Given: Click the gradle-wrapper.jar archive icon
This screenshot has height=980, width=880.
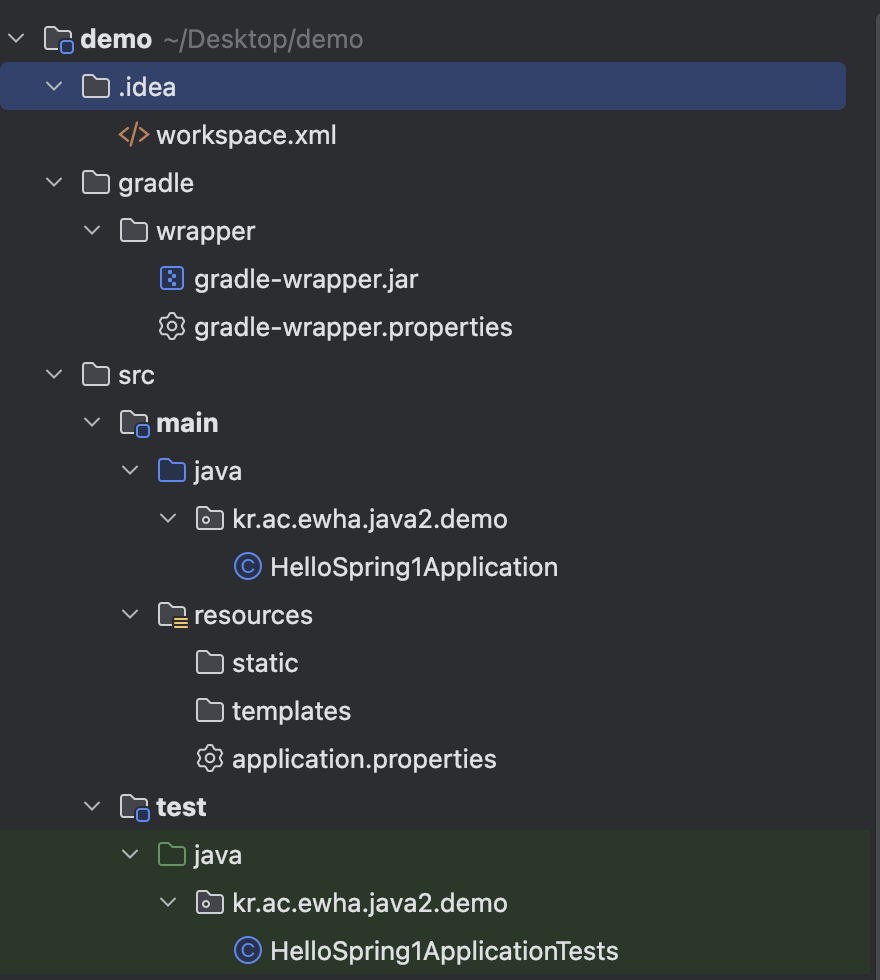Looking at the screenshot, I should tap(172, 279).
